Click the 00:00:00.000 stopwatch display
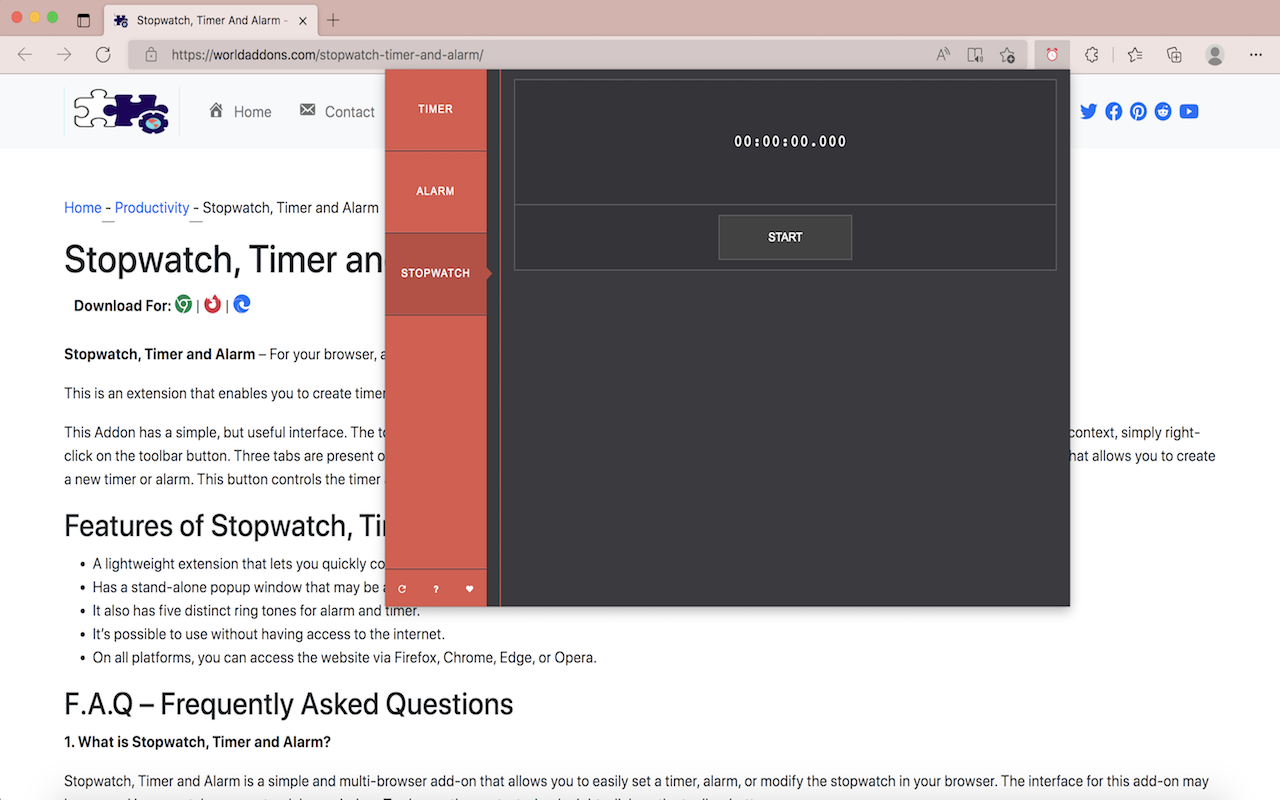The width and height of the screenshot is (1280, 800). point(790,142)
